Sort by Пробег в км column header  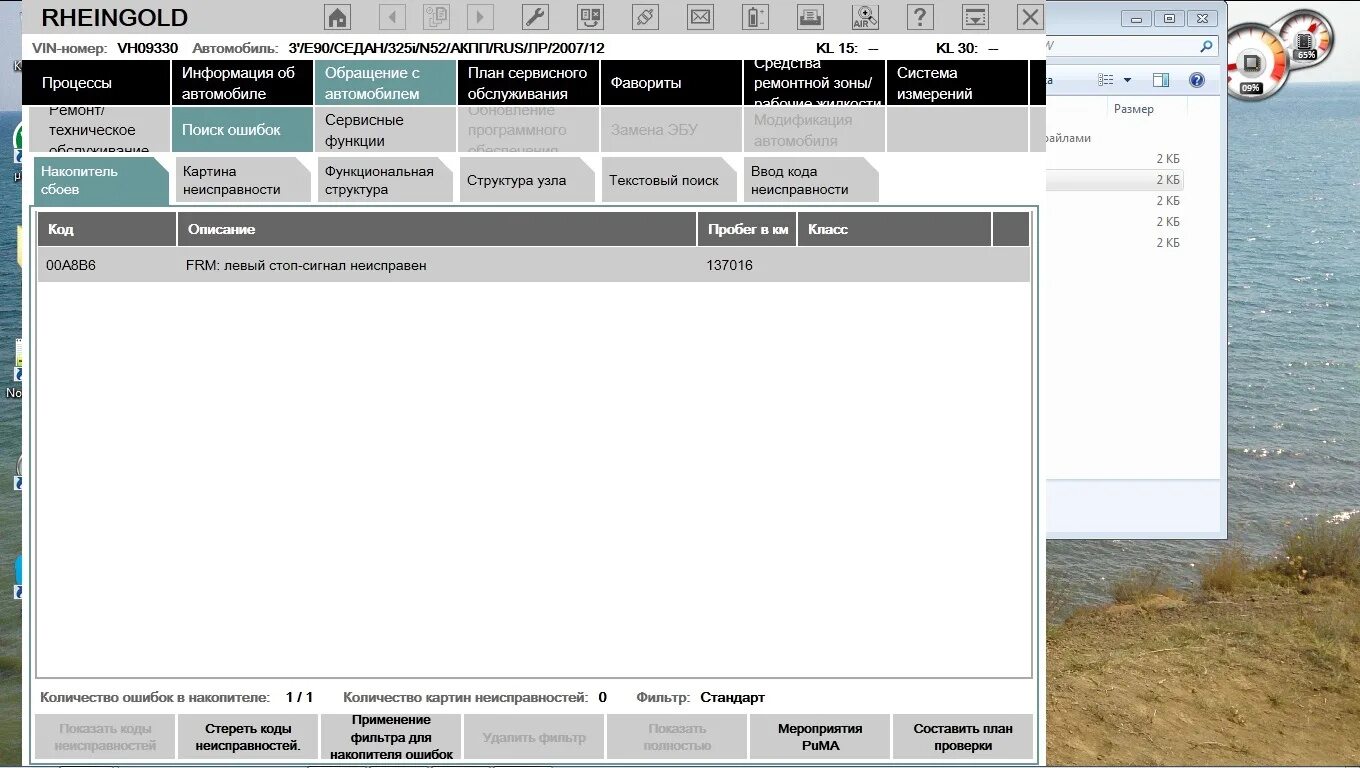tap(747, 229)
